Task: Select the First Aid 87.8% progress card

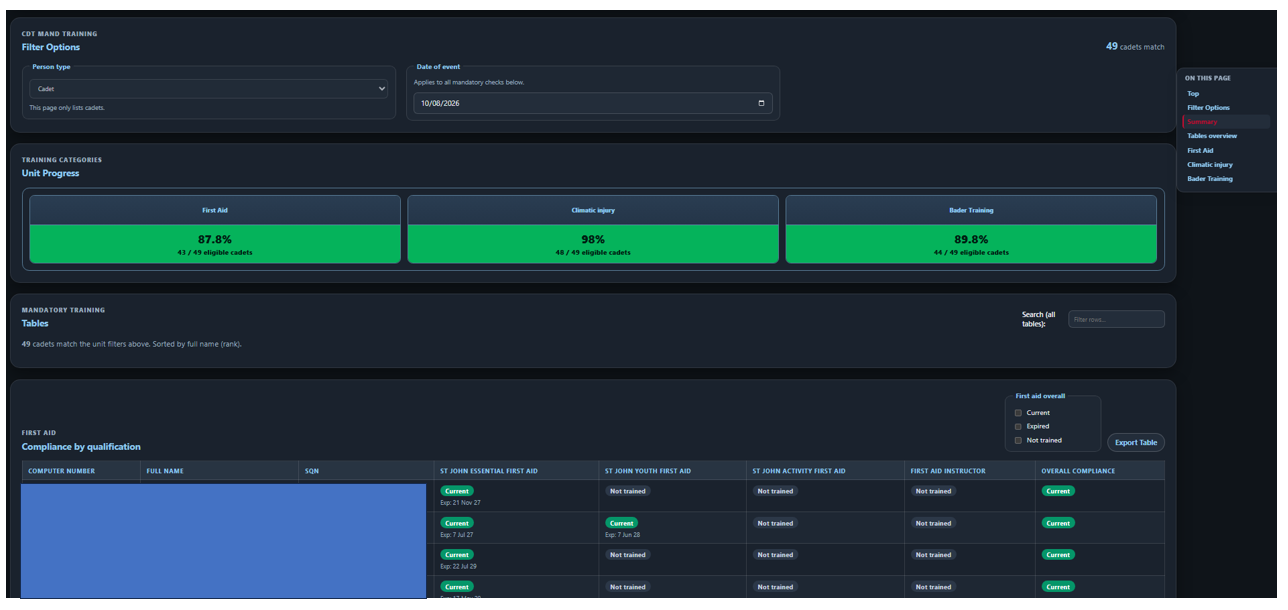Action: pyautogui.click(x=215, y=229)
